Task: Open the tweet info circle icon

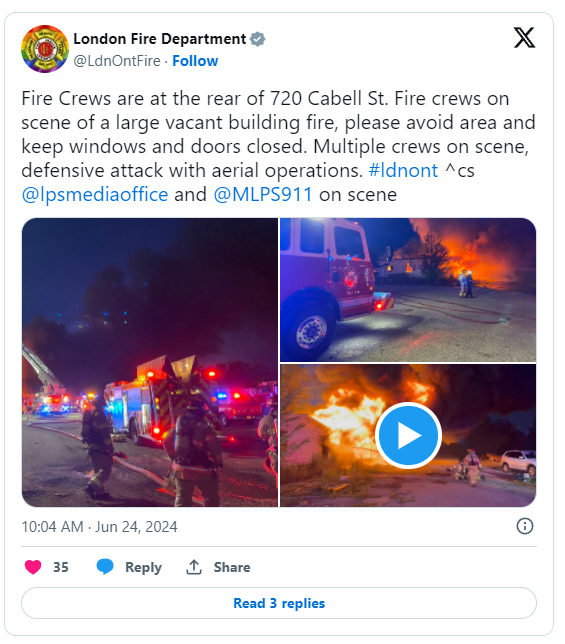Action: tap(525, 526)
